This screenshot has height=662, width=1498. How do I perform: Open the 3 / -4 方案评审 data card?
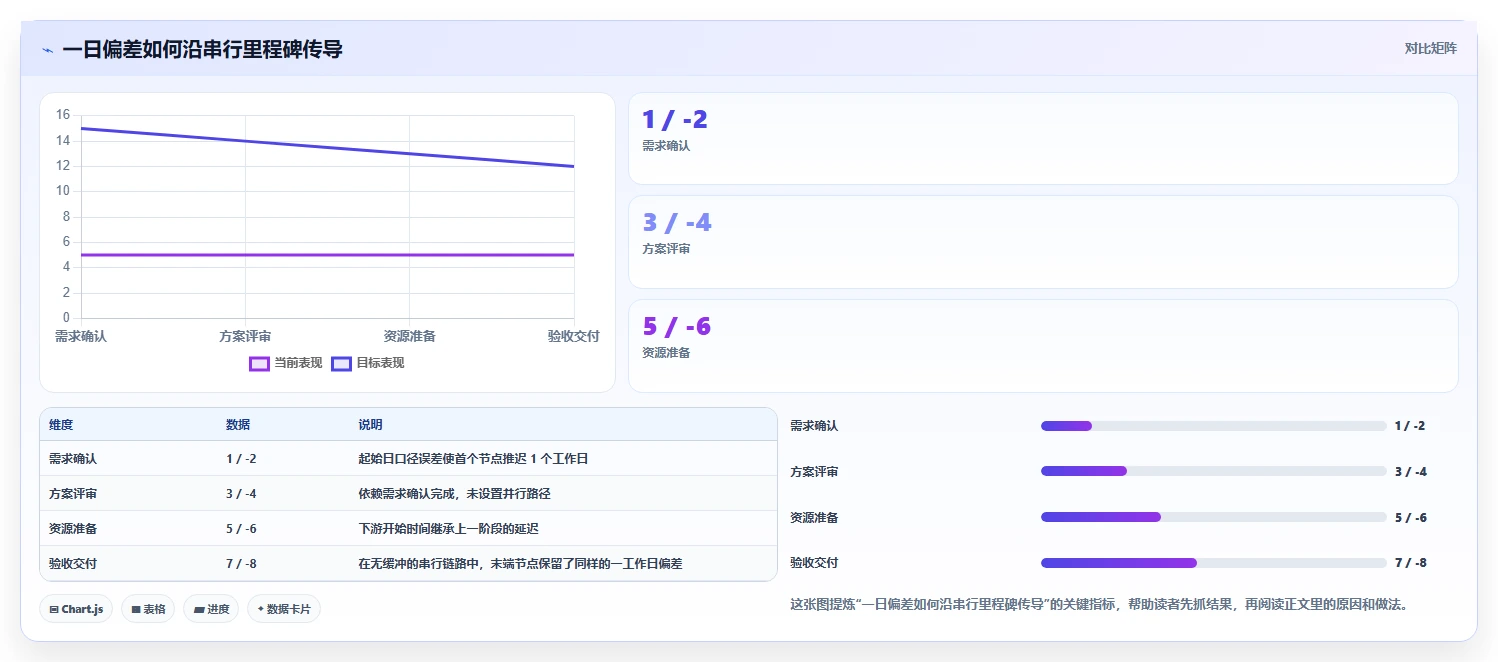1043,242
